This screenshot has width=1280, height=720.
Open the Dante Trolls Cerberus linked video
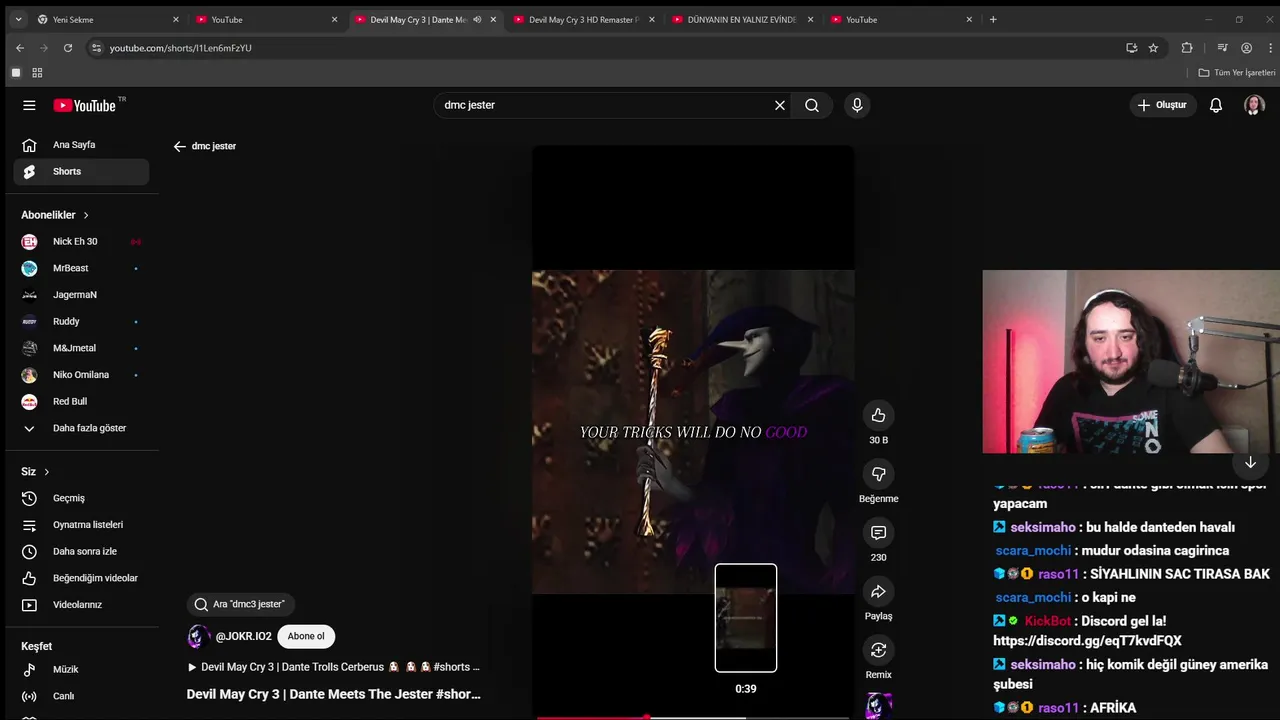point(334,667)
